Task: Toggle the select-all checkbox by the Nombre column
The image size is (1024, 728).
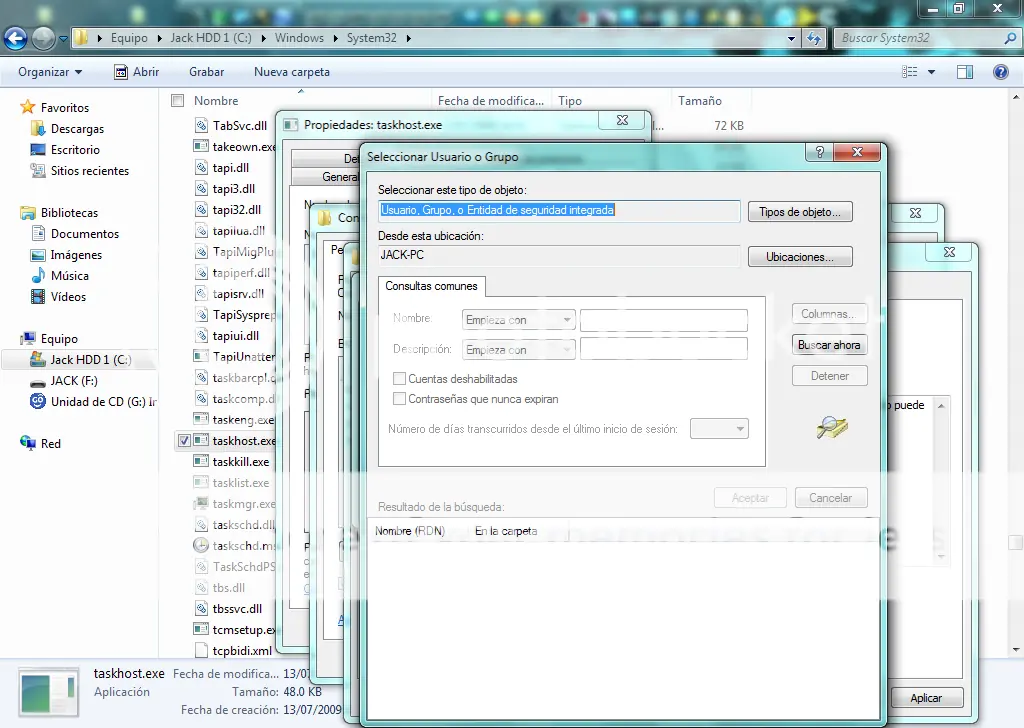Action: [178, 101]
